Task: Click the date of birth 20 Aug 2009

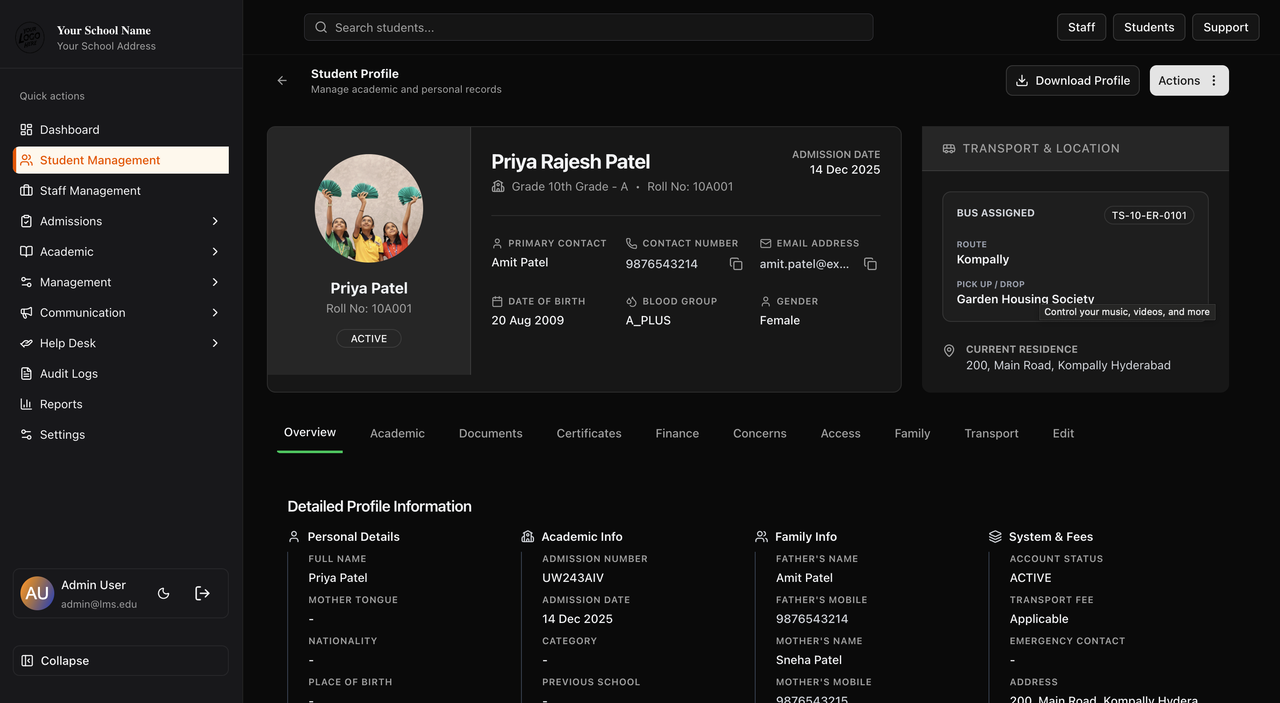Action: click(528, 321)
